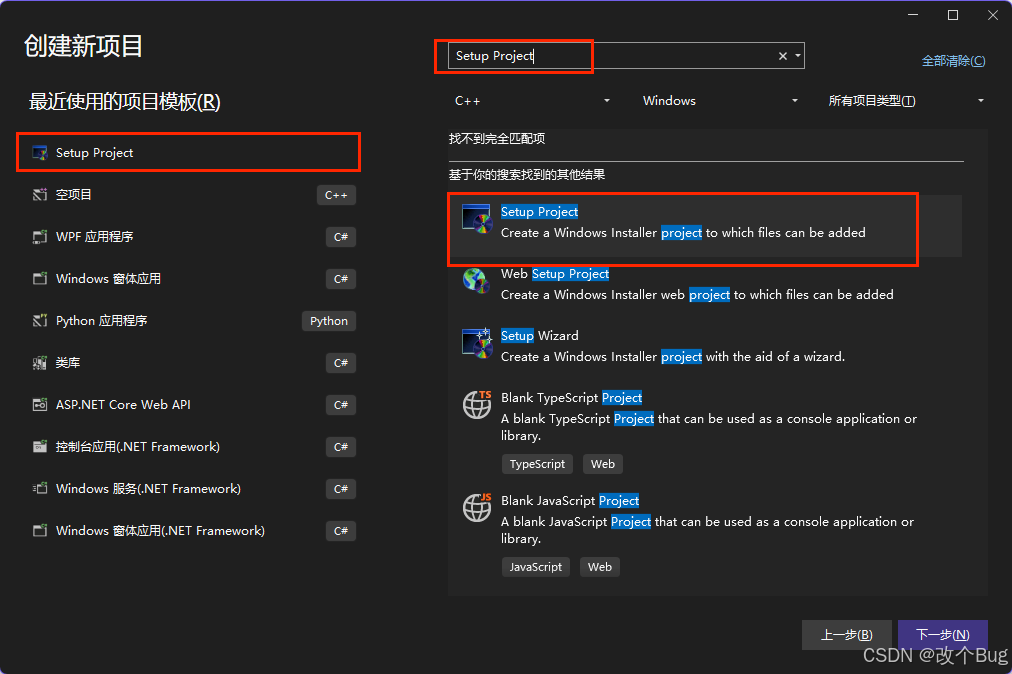Click the Setup Project icon in recent templates
1012x674 pixels.
[40, 153]
